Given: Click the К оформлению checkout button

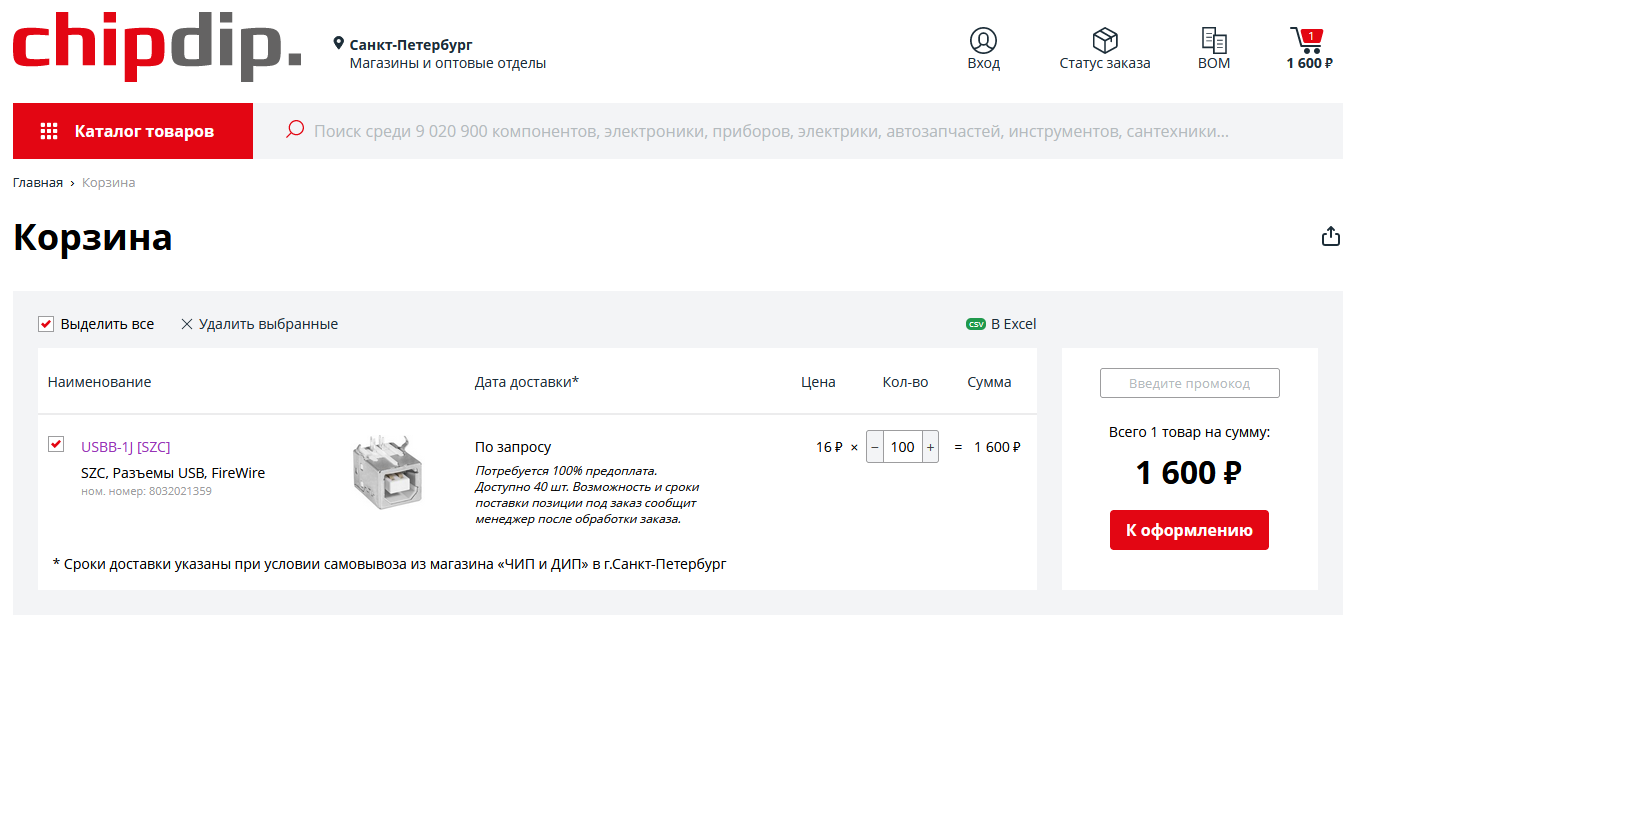Looking at the screenshot, I should [1189, 530].
